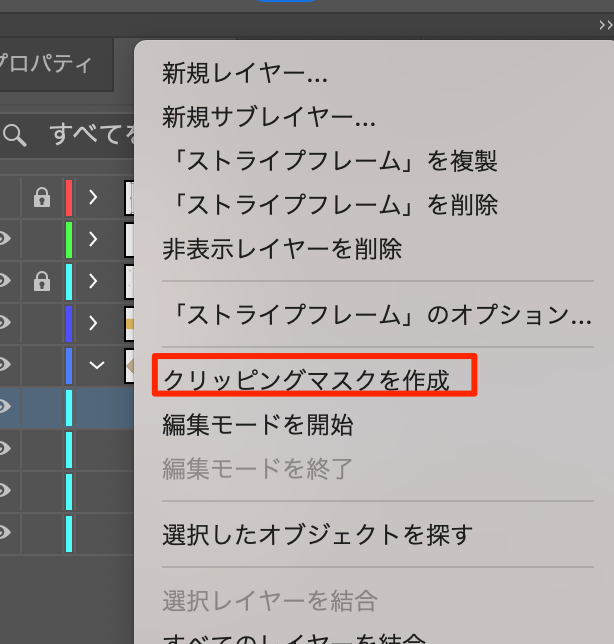The height and width of the screenshot is (644, 614).
Task: Expand the red-colored top layer
Action: coord(93,198)
